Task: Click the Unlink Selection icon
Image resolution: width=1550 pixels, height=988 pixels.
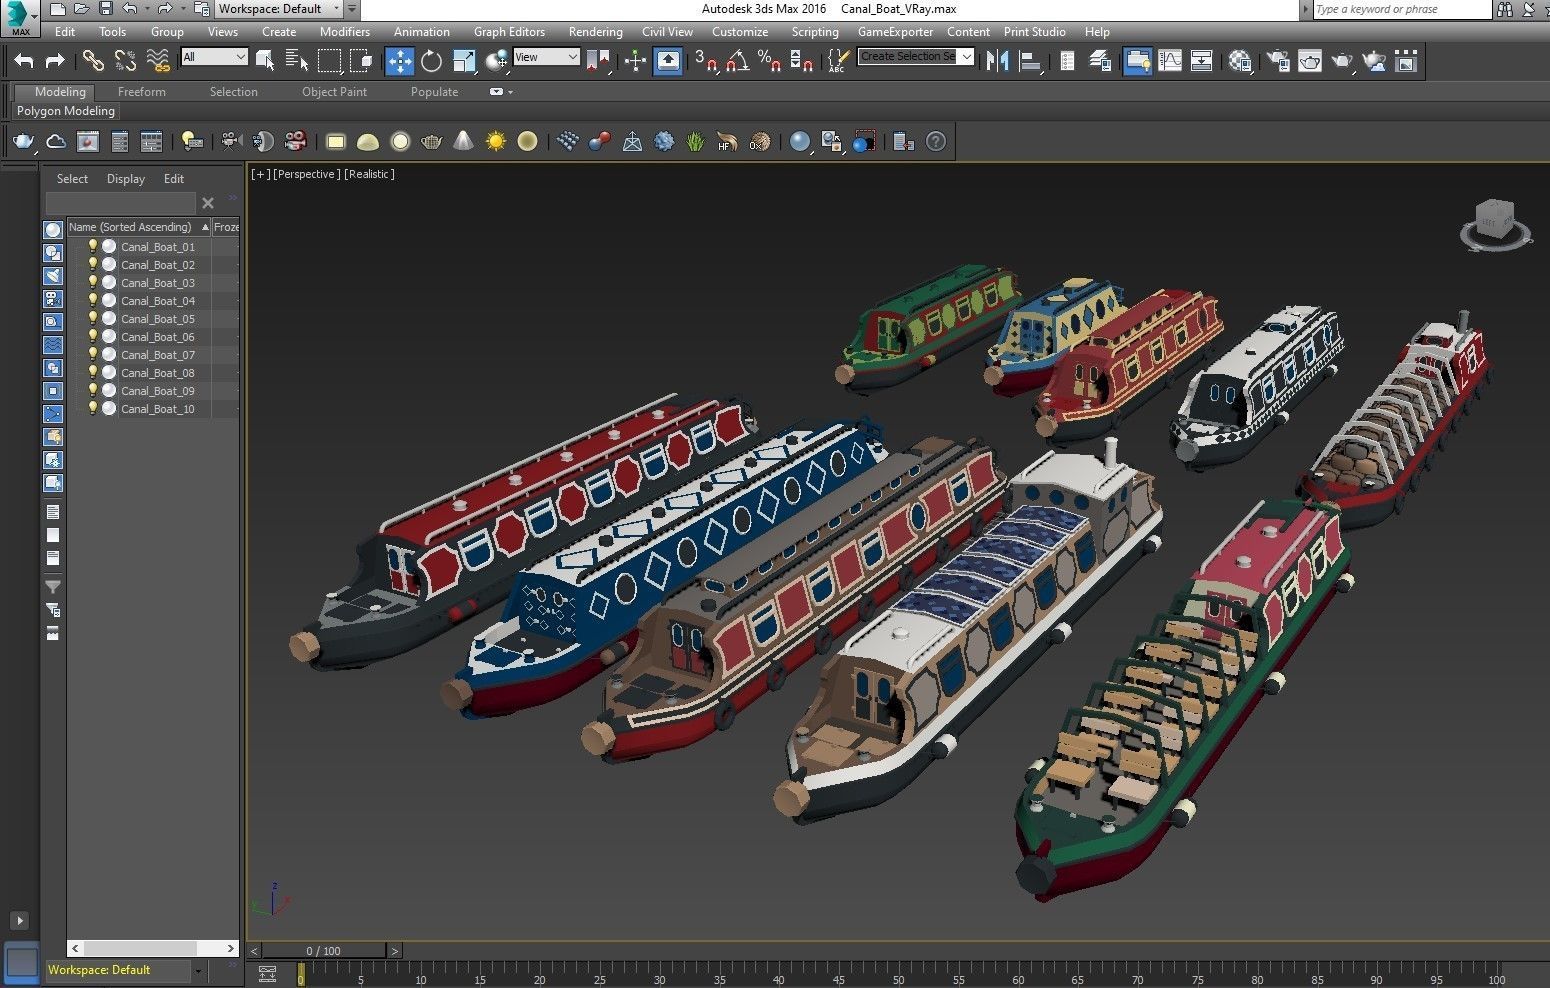Action: click(x=125, y=61)
